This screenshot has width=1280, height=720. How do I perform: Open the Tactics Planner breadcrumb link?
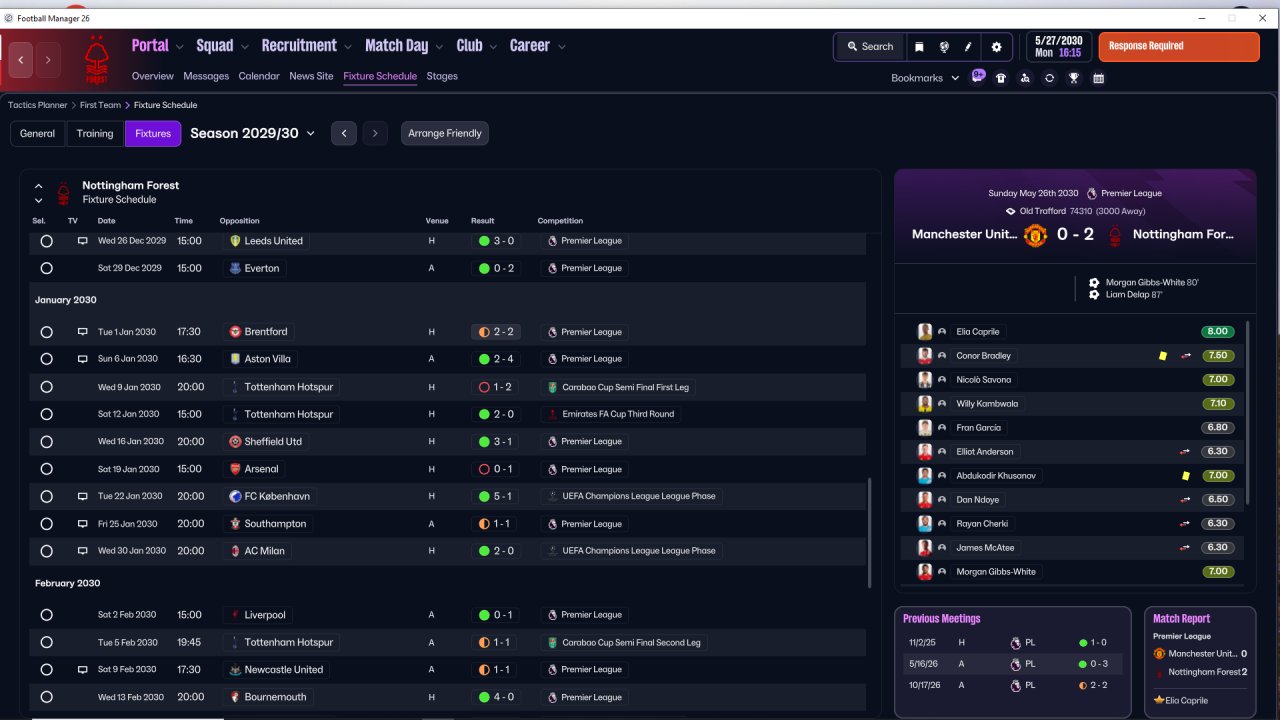38,105
